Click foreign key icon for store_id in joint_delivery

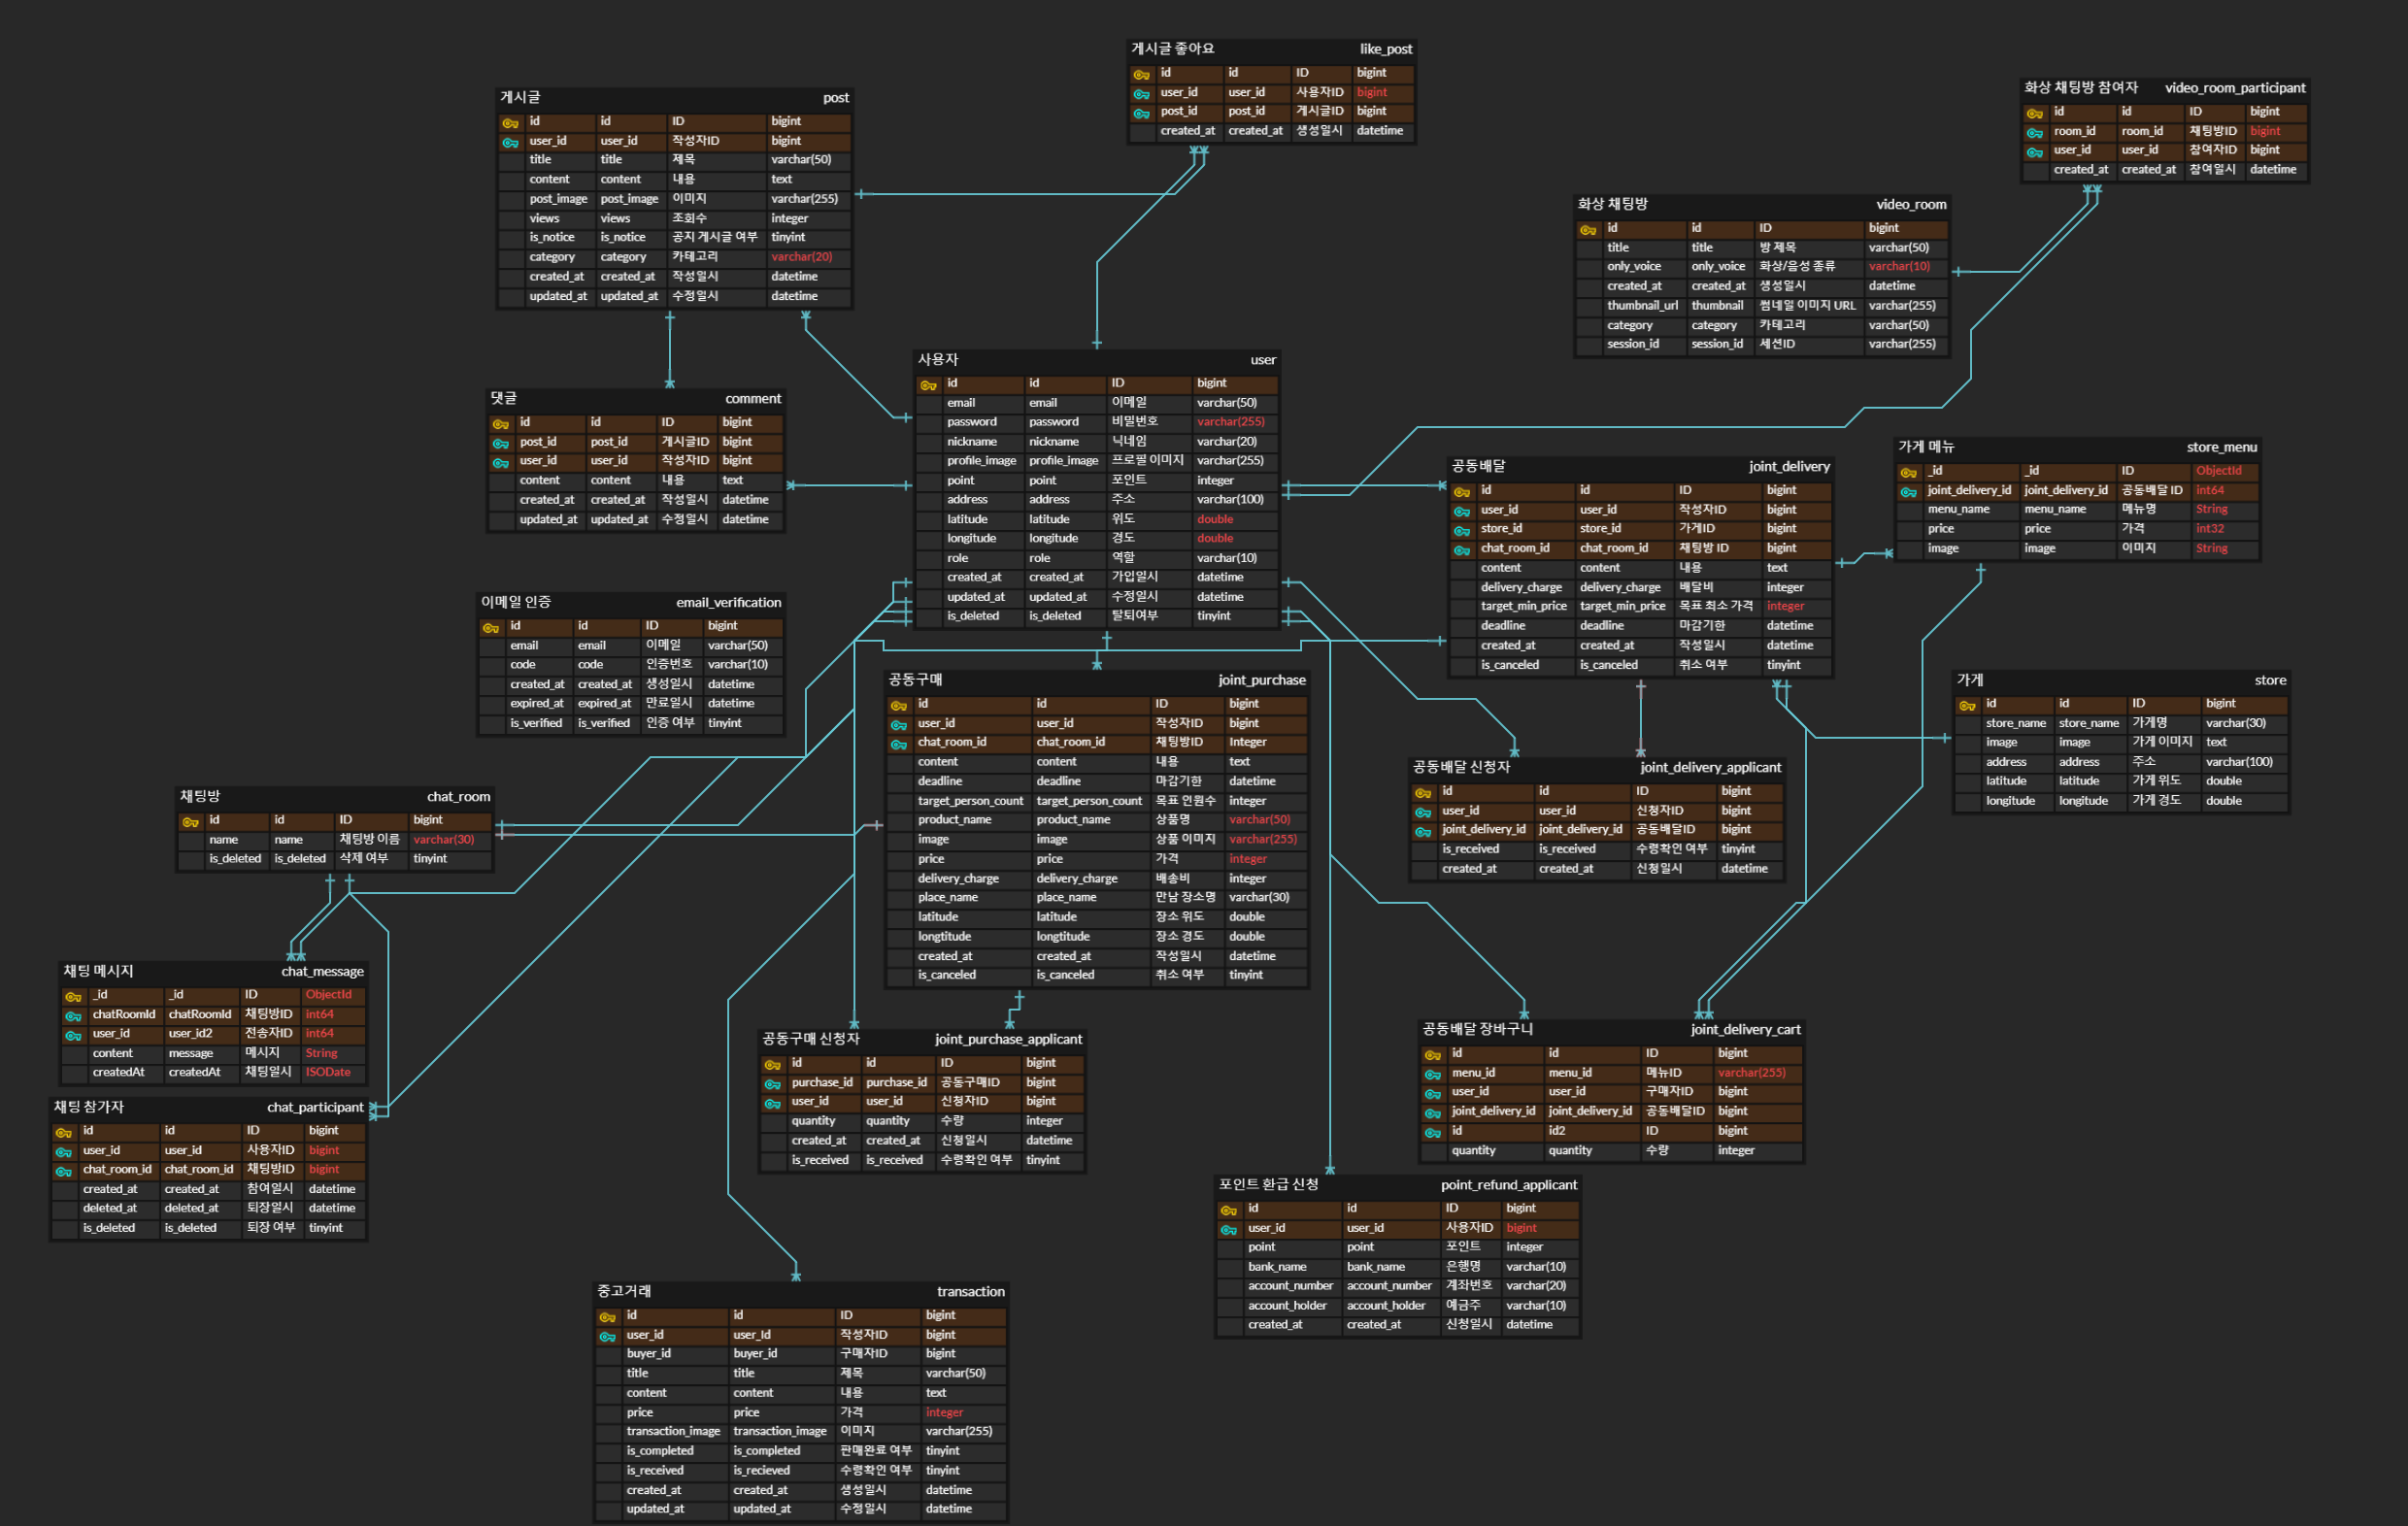tap(1462, 530)
